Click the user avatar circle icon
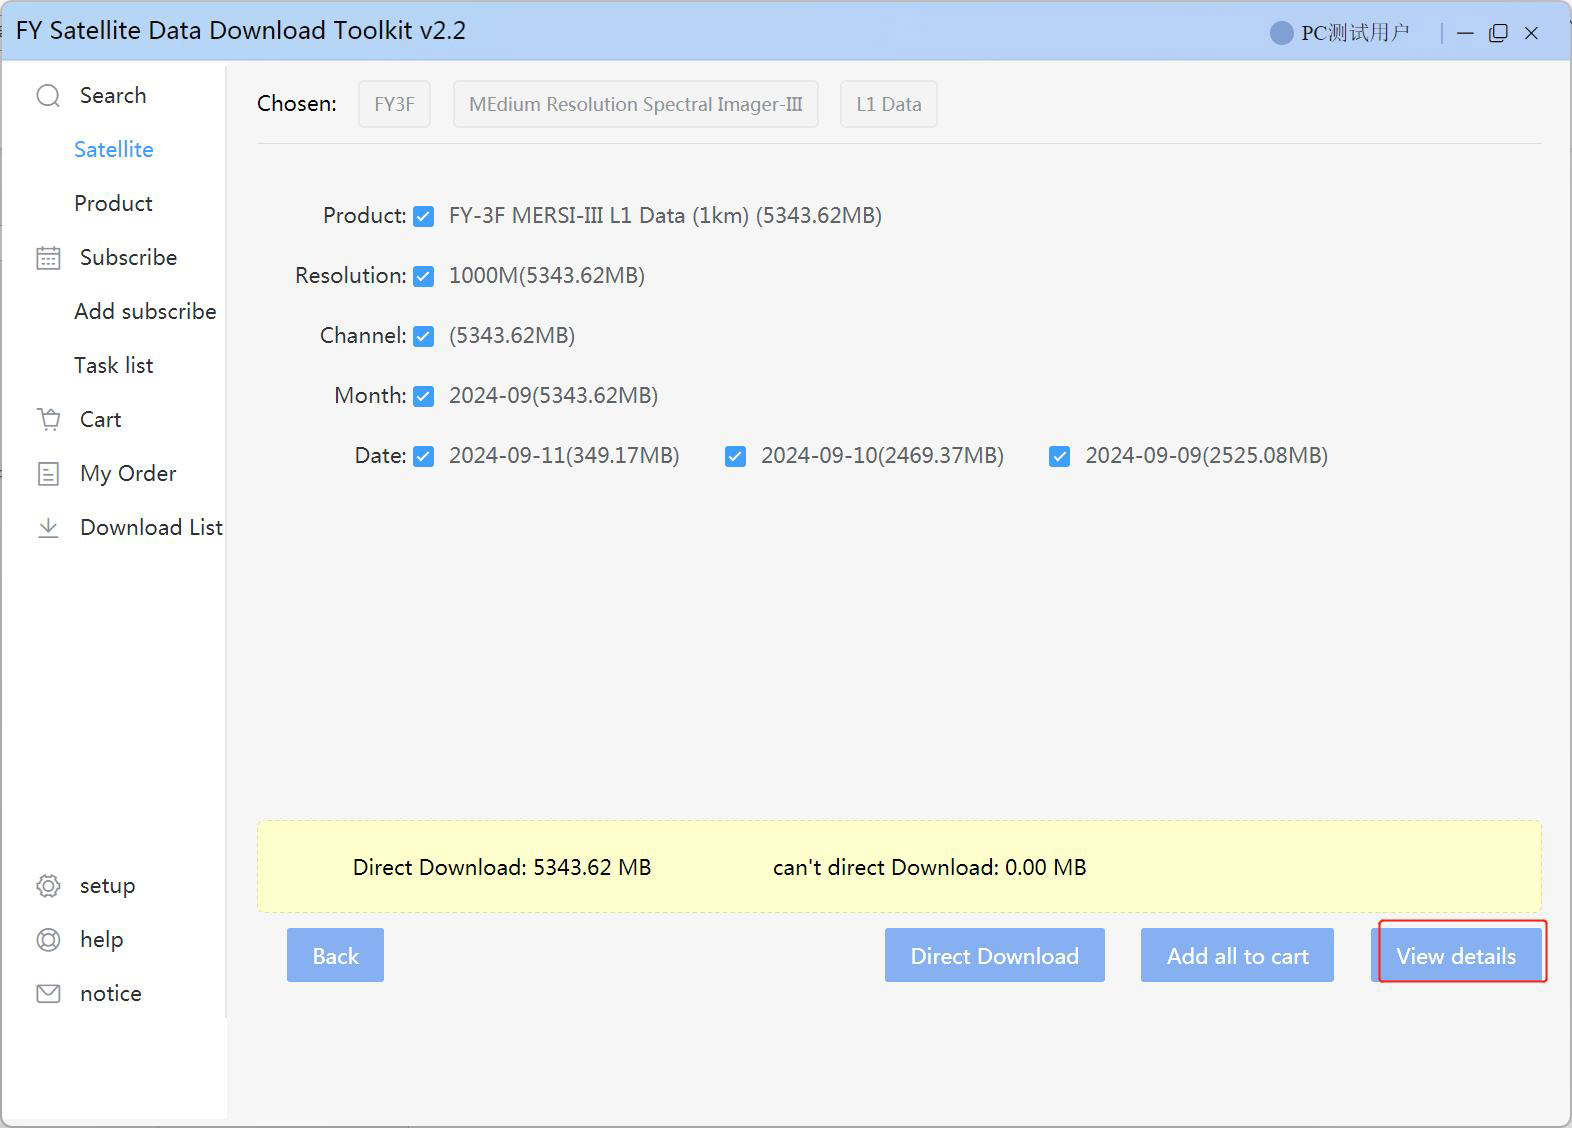 click(x=1281, y=33)
